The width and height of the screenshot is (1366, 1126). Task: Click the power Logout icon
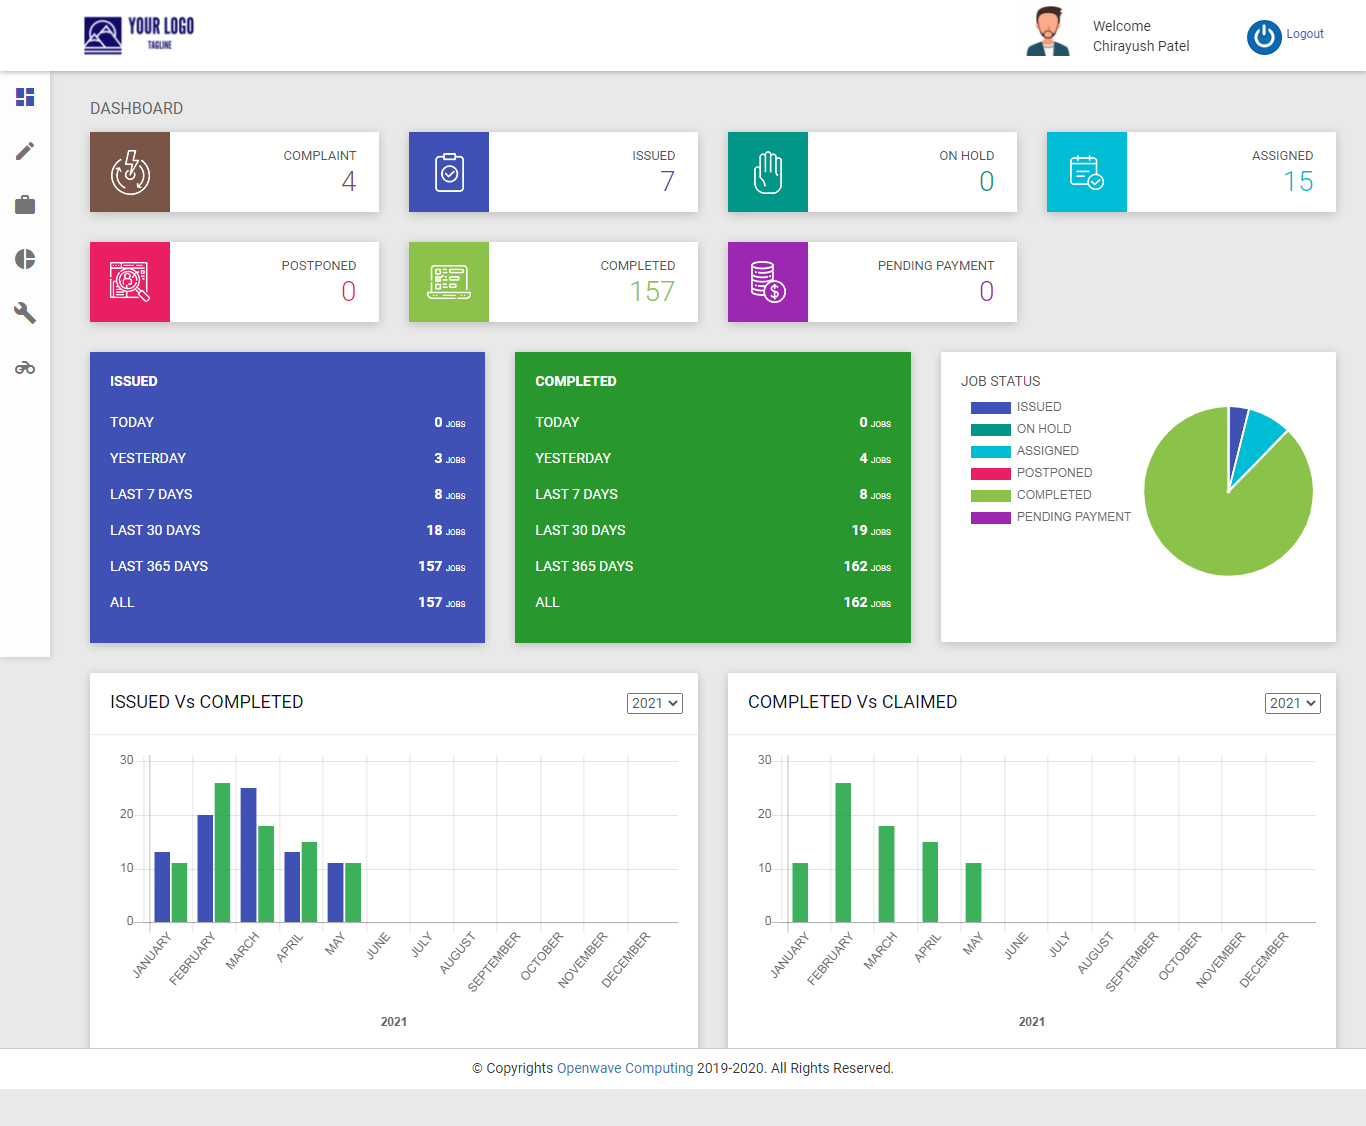click(x=1264, y=37)
